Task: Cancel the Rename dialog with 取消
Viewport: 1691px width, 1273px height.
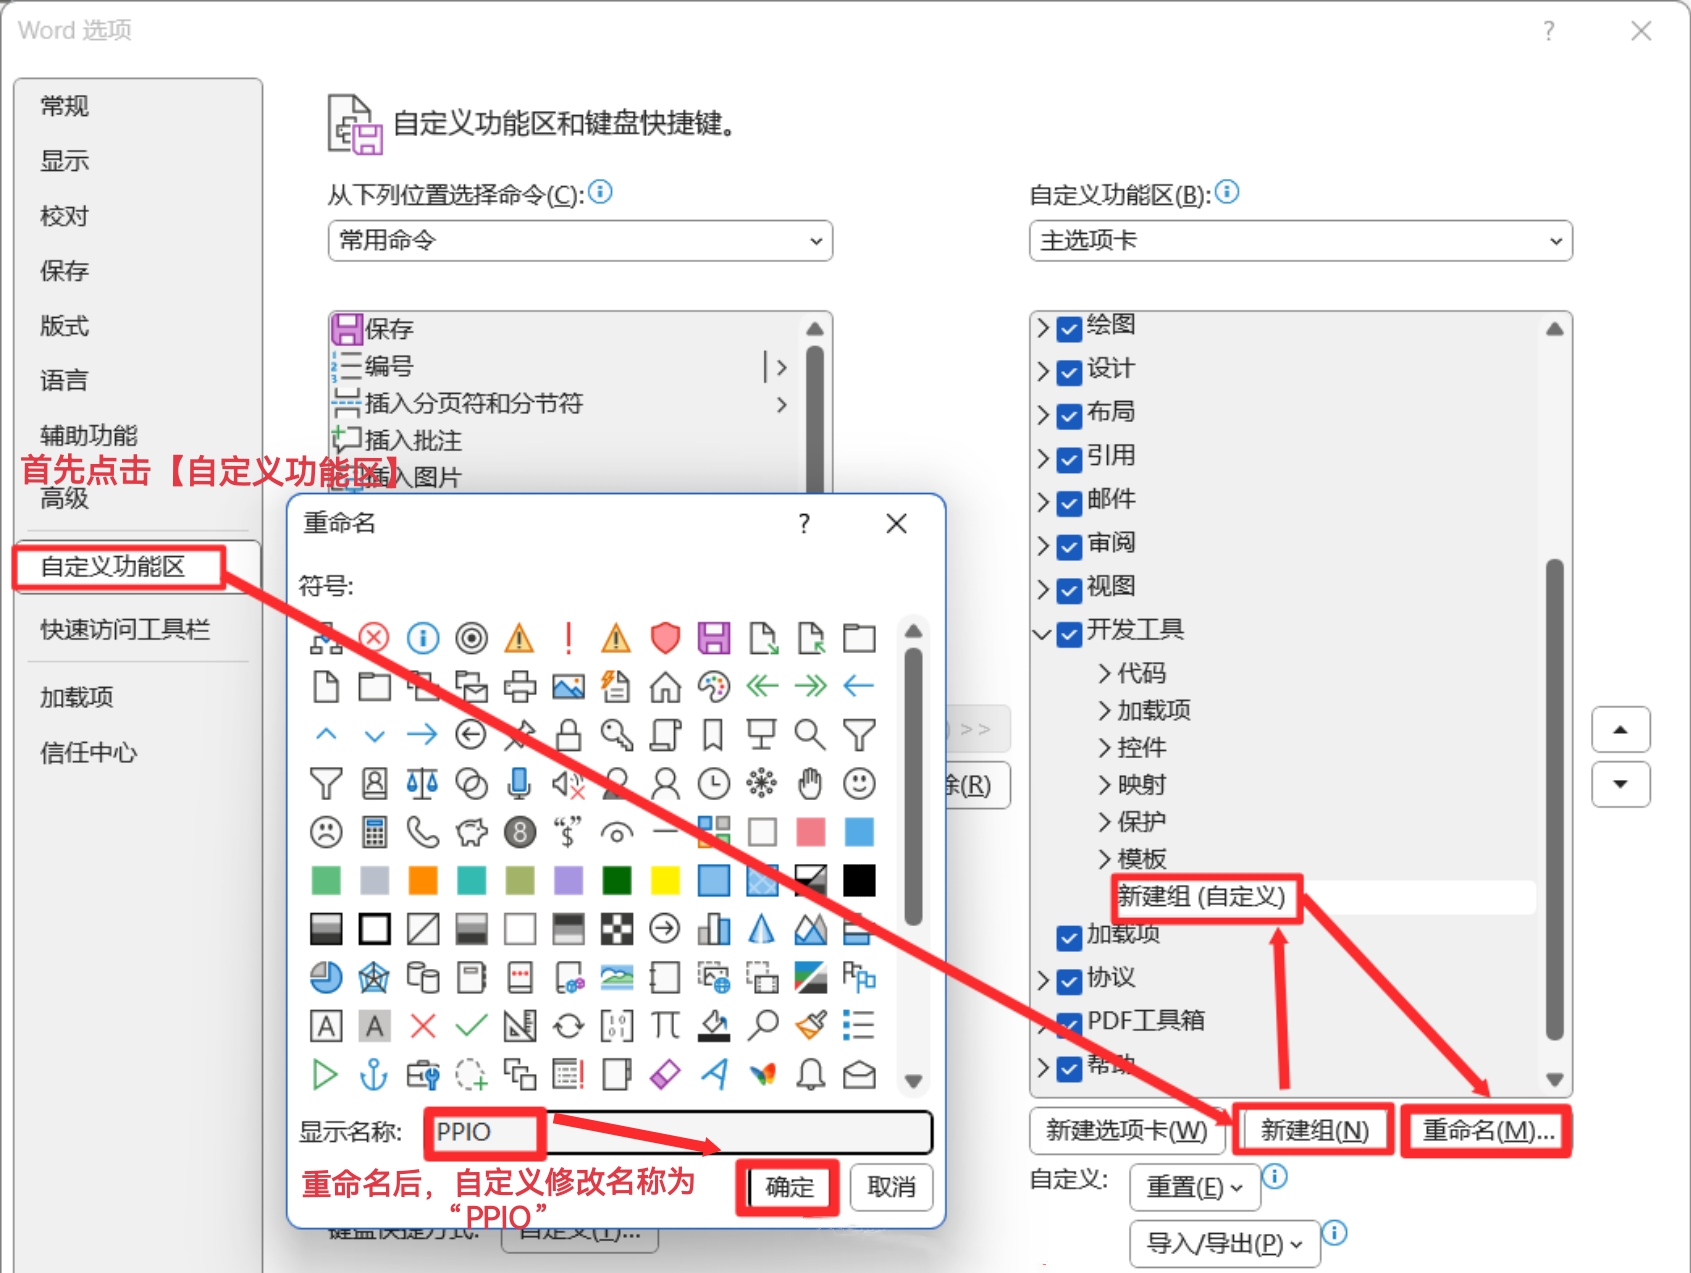Action: pos(891,1187)
